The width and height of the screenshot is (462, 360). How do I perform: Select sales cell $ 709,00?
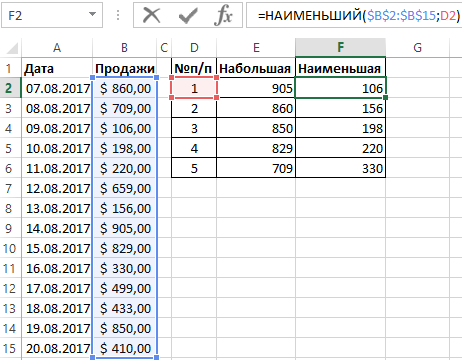click(x=124, y=108)
